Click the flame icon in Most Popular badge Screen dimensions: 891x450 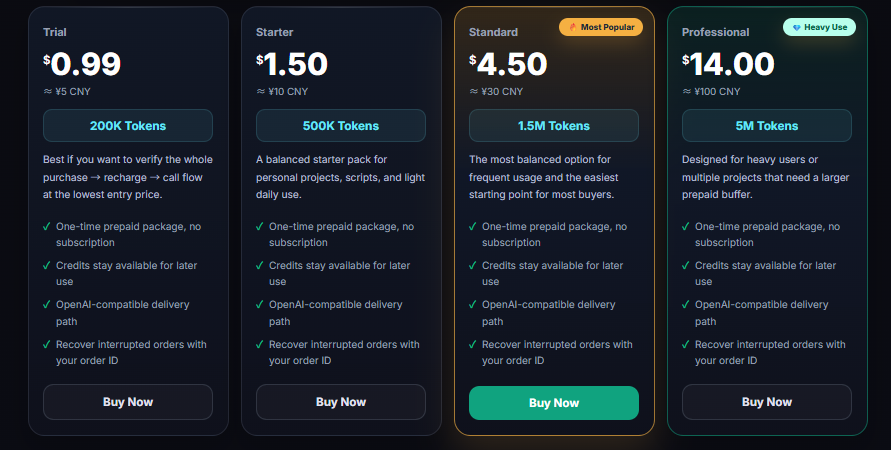[x=572, y=27]
